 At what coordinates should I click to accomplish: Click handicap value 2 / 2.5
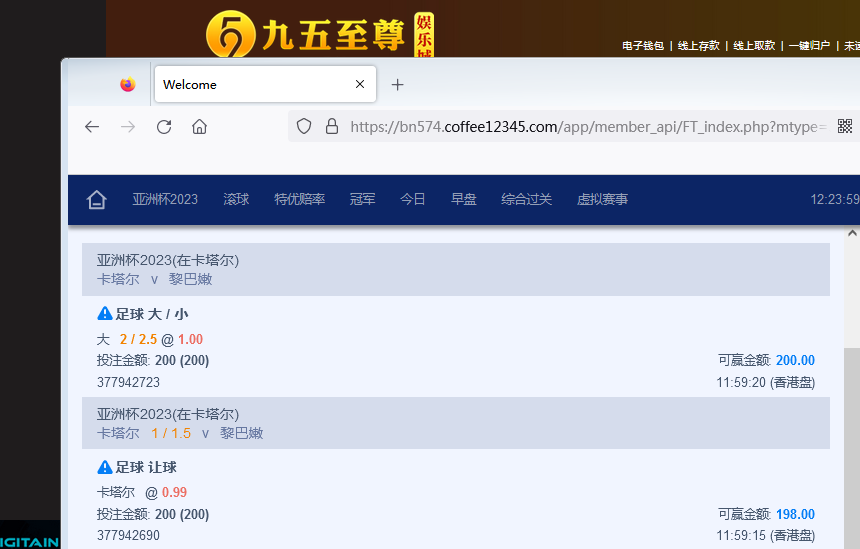138,339
